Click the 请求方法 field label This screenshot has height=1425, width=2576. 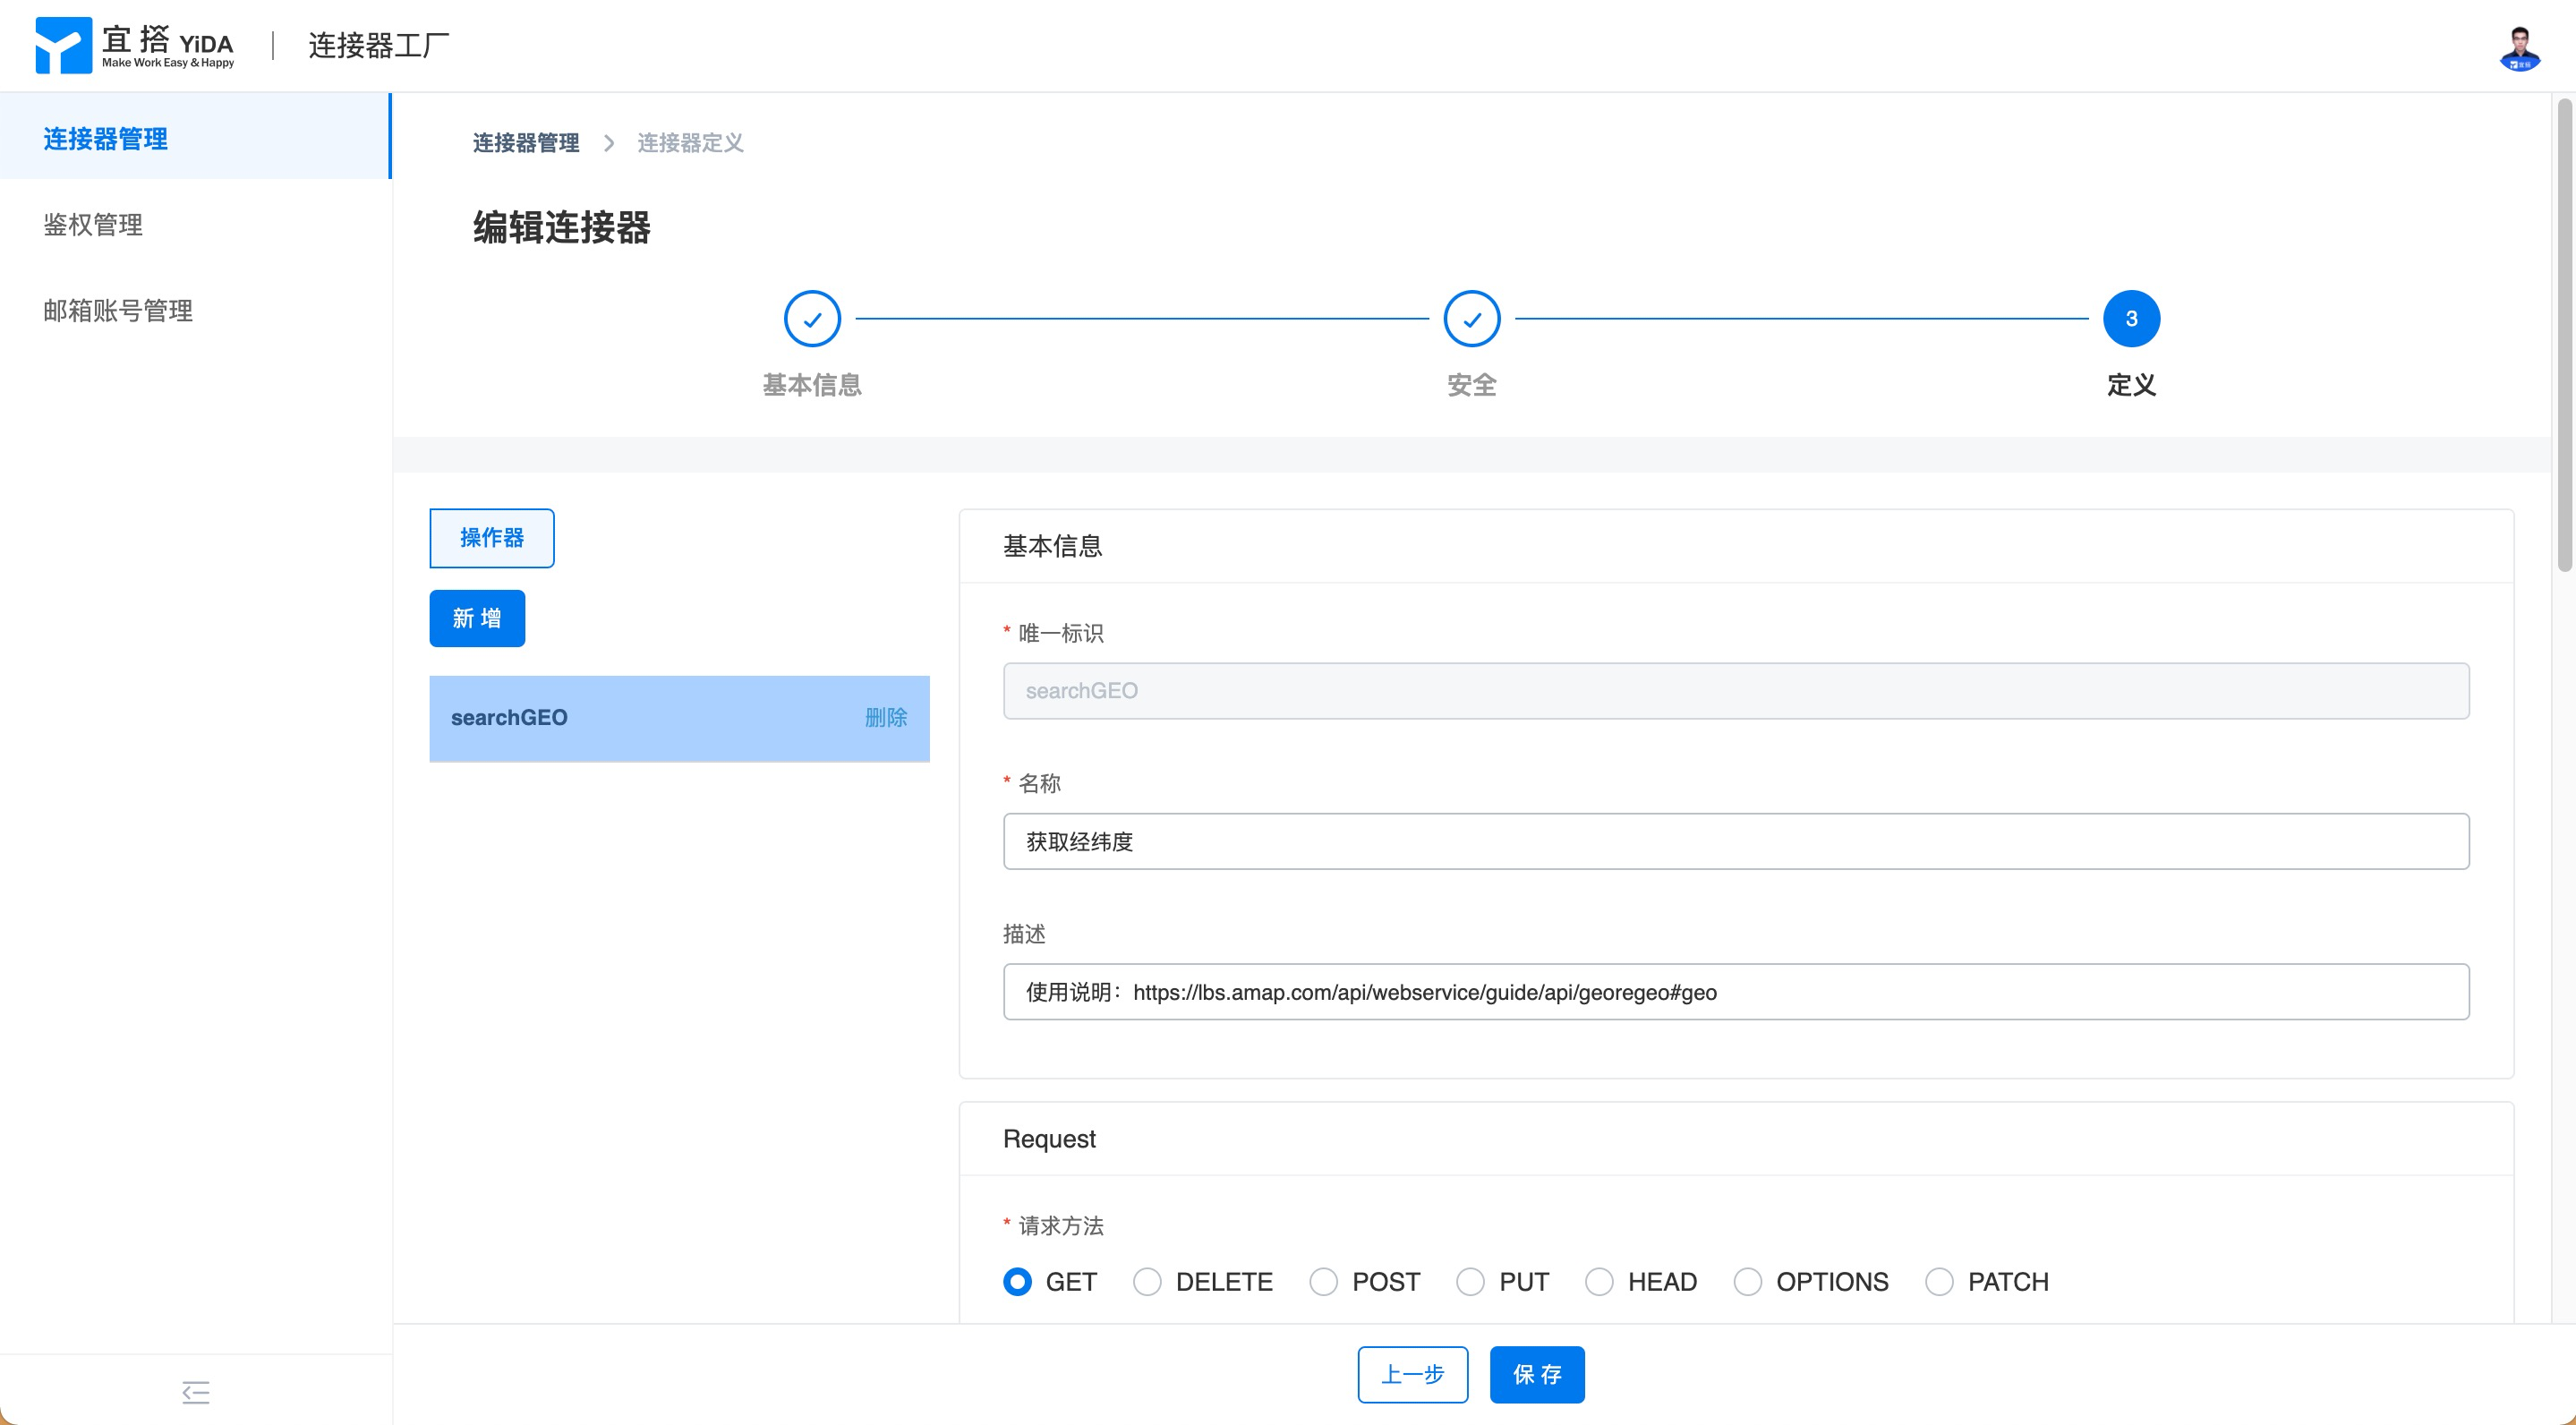click(1061, 1225)
